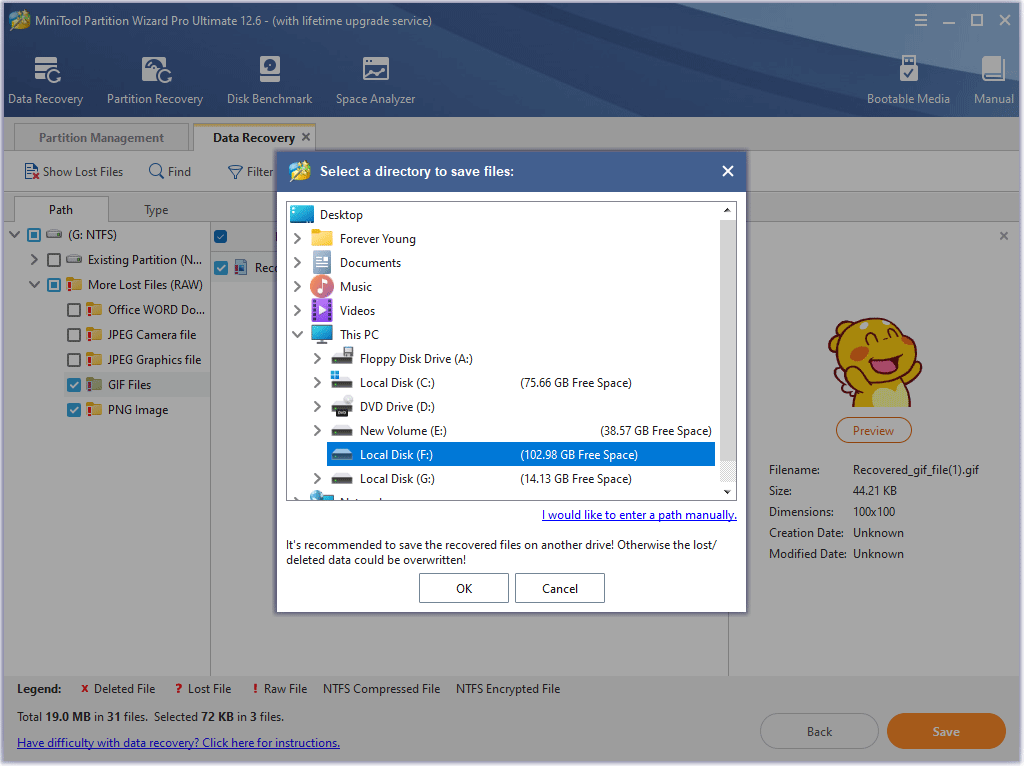
Task: Toggle Show Lost Files
Action: [72, 171]
